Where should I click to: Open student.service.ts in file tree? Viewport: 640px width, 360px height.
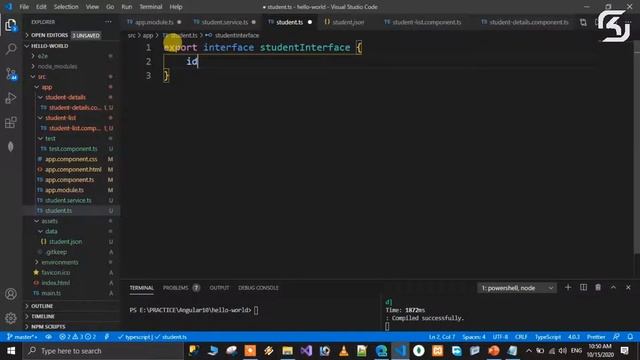pyautogui.click(x=68, y=200)
